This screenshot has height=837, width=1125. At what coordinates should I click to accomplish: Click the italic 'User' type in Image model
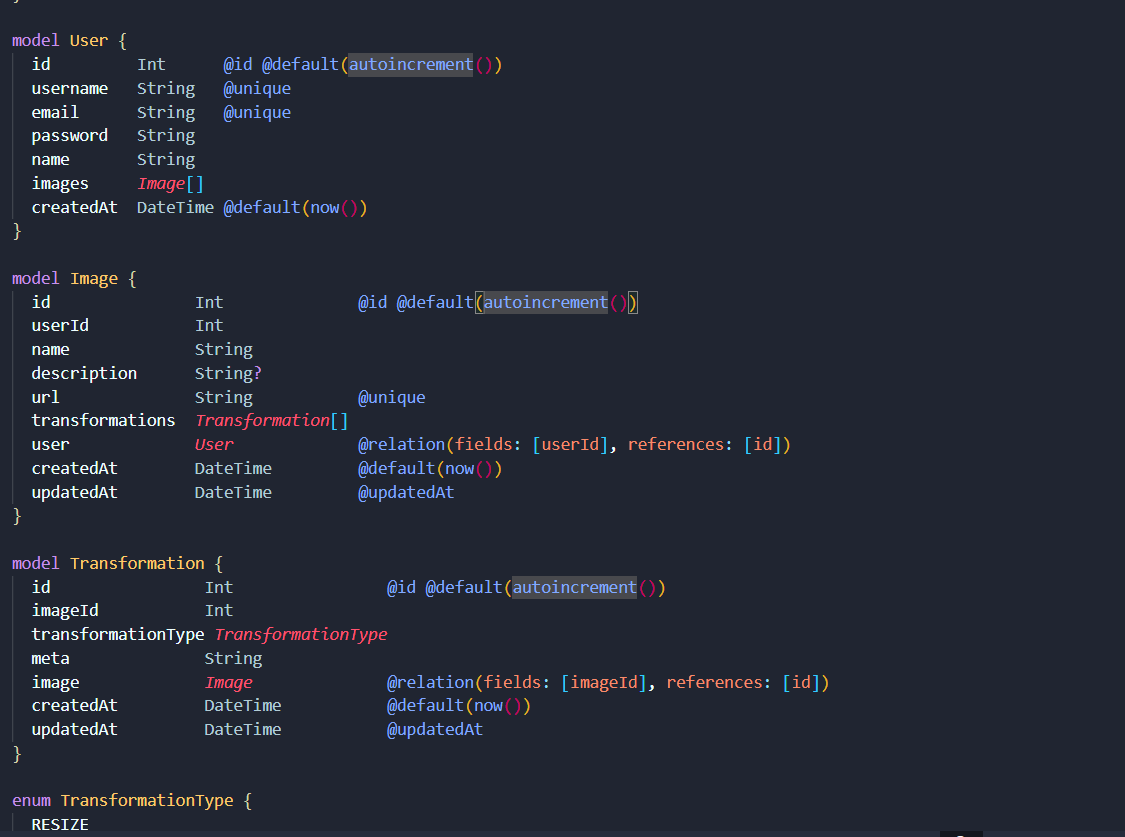(x=215, y=445)
